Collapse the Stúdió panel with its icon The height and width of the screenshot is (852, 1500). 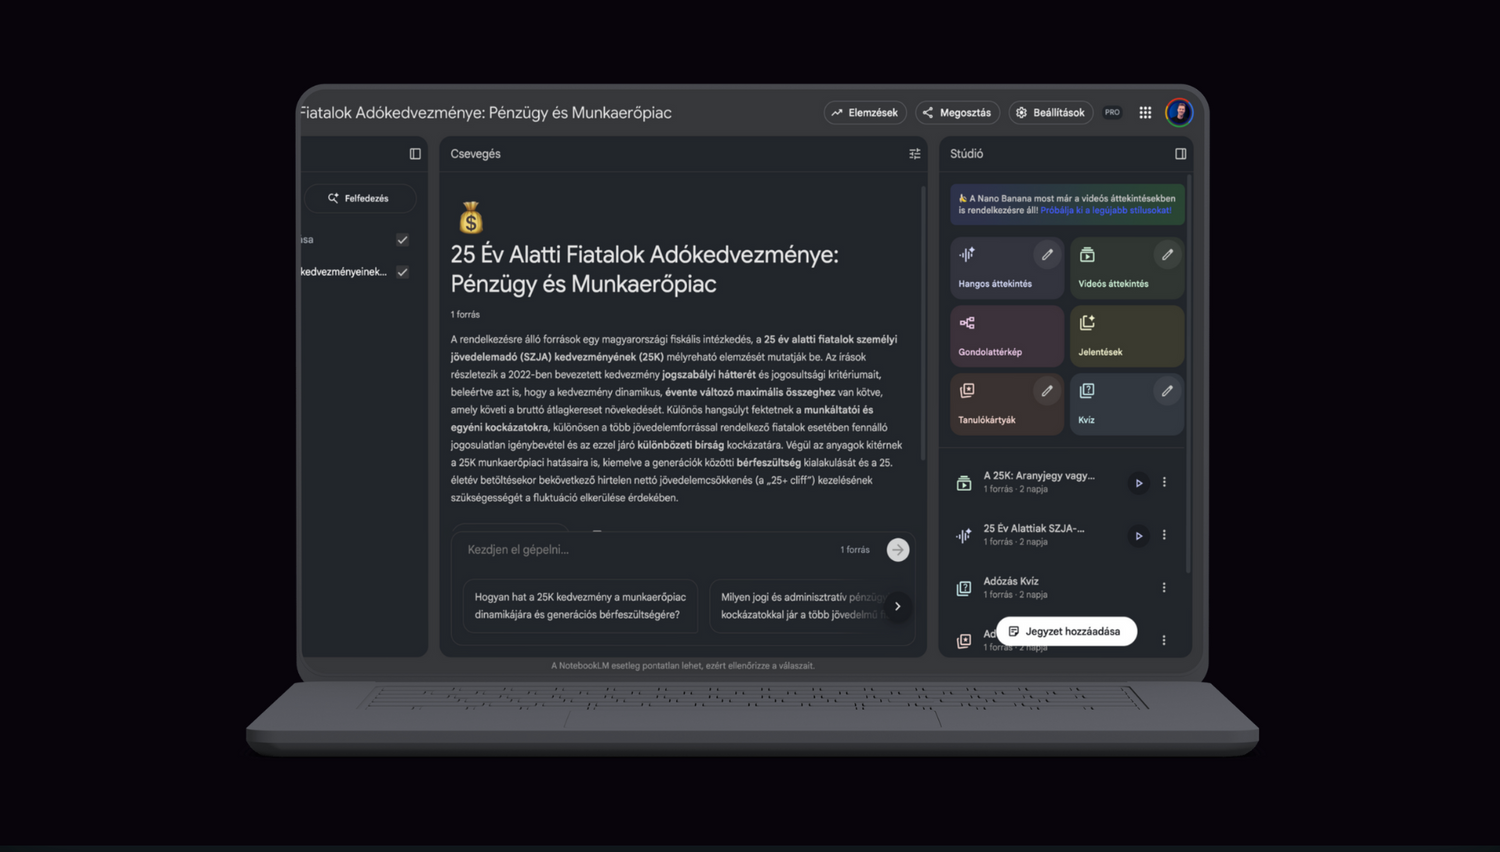click(x=1180, y=154)
